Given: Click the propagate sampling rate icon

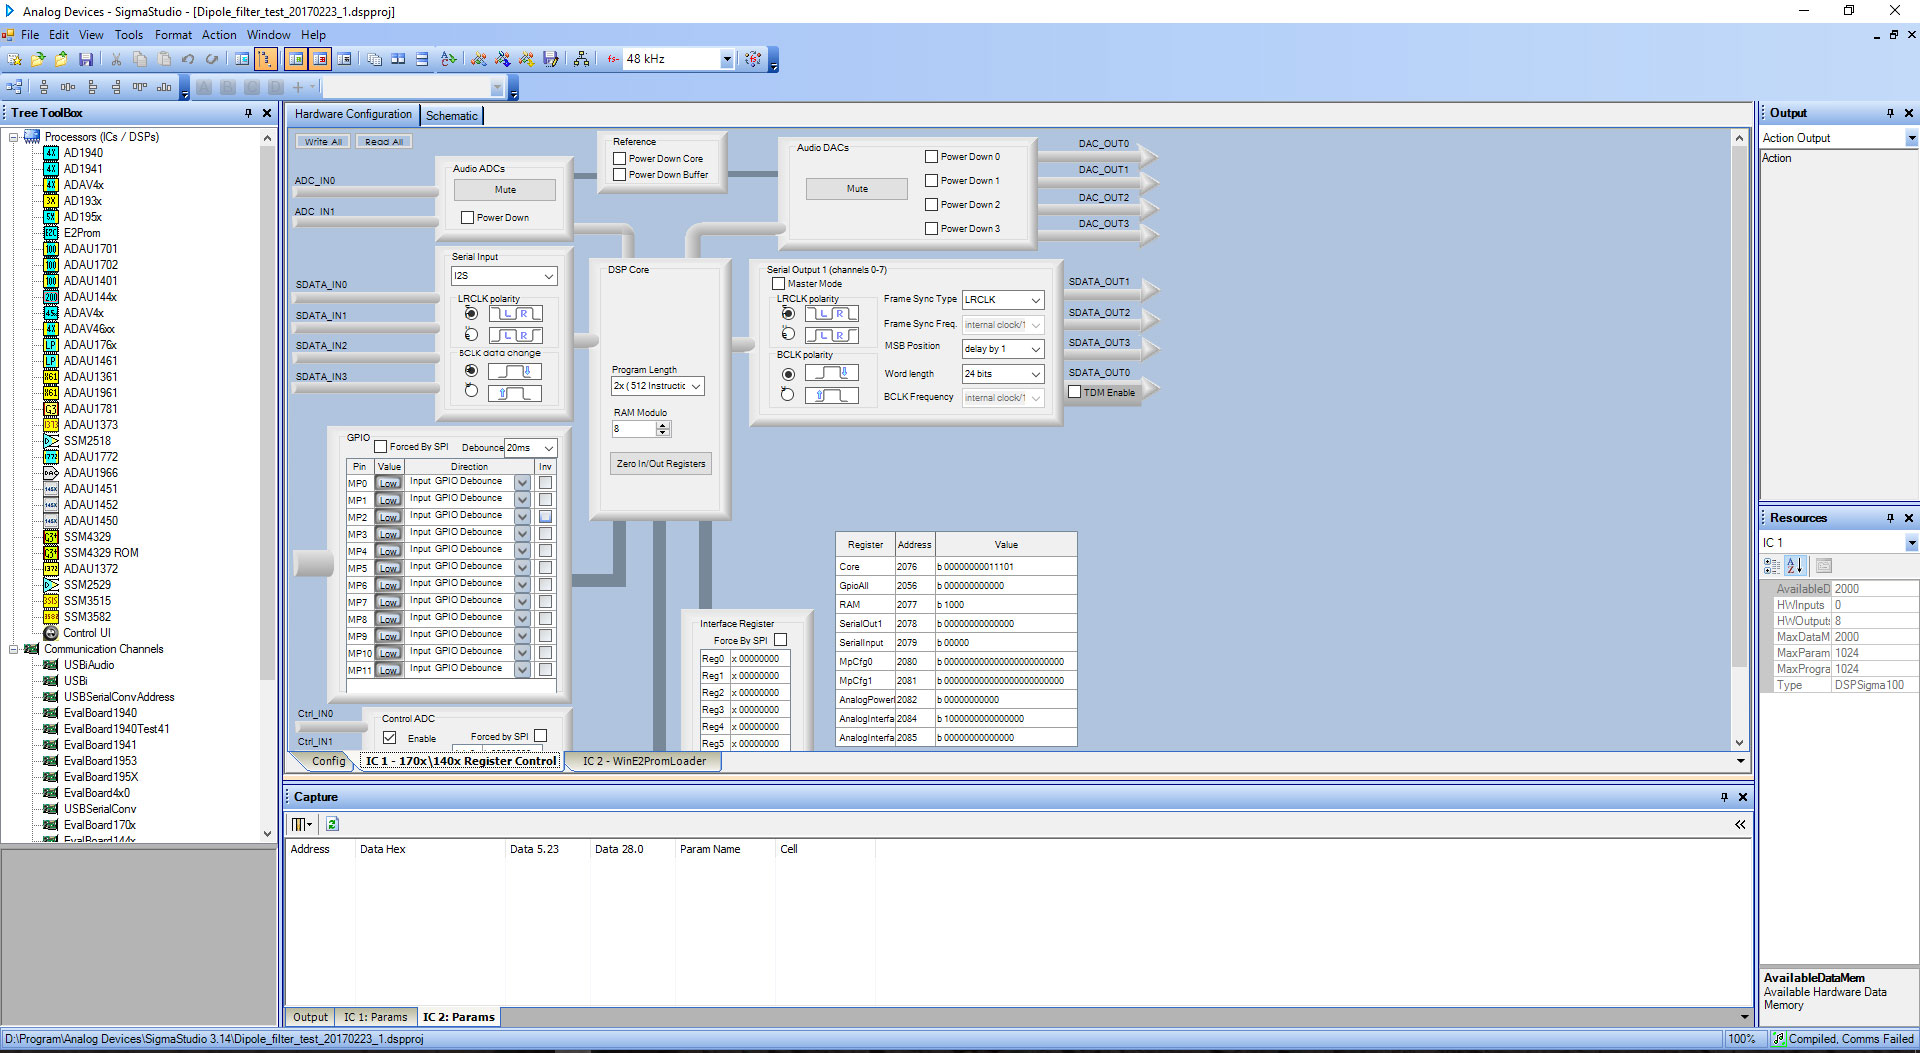Looking at the screenshot, I should click(x=753, y=59).
